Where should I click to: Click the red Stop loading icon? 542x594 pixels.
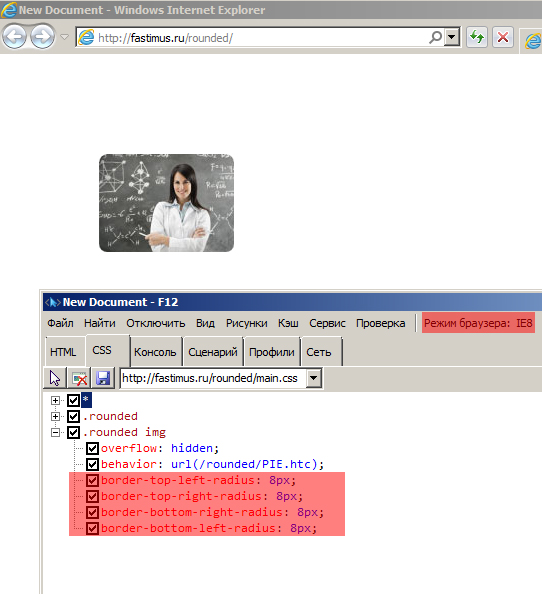tap(503, 37)
